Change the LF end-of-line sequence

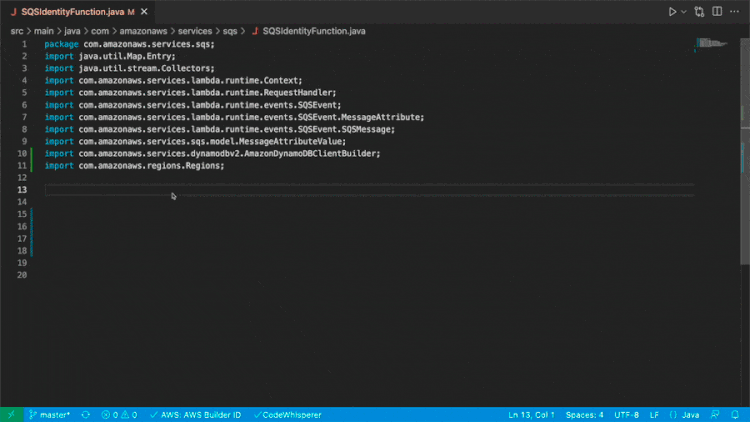(654, 415)
